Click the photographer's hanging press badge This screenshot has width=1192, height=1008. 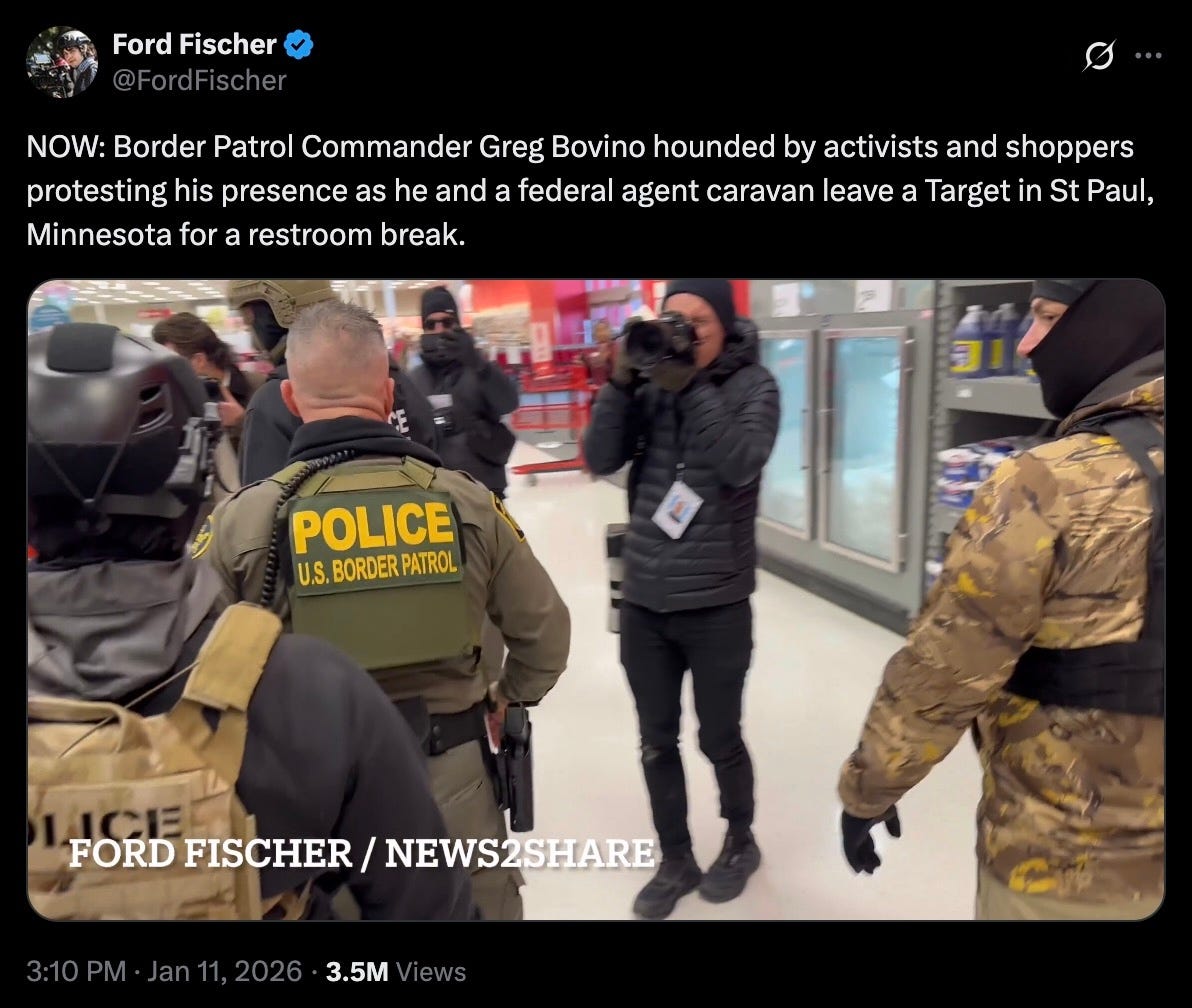coord(676,509)
